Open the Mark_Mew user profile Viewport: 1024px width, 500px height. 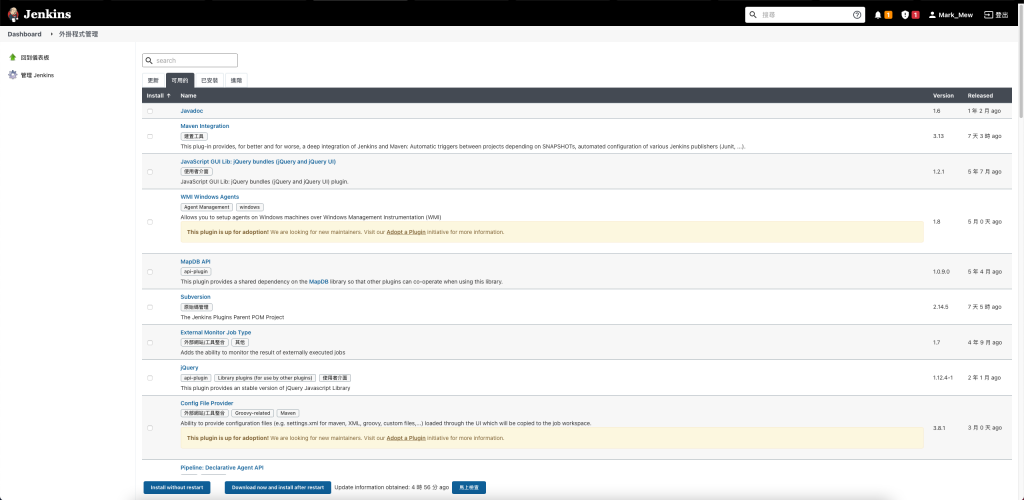[950, 14]
